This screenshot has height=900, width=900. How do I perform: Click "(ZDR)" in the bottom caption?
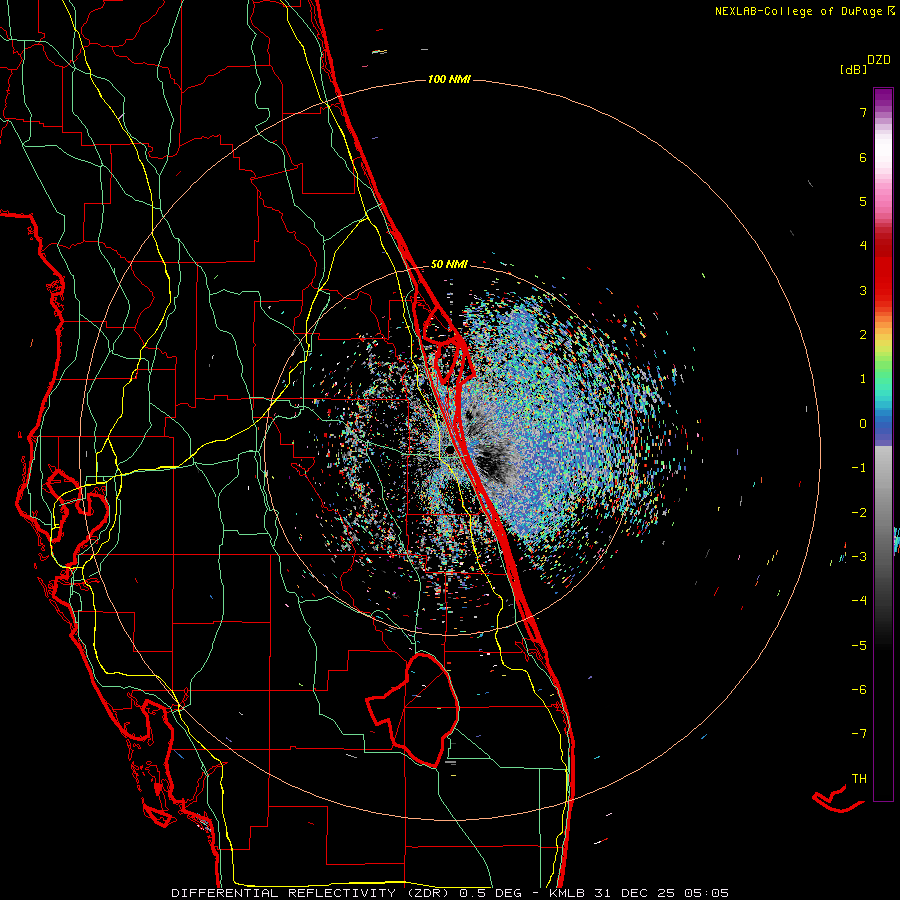pyautogui.click(x=429, y=893)
